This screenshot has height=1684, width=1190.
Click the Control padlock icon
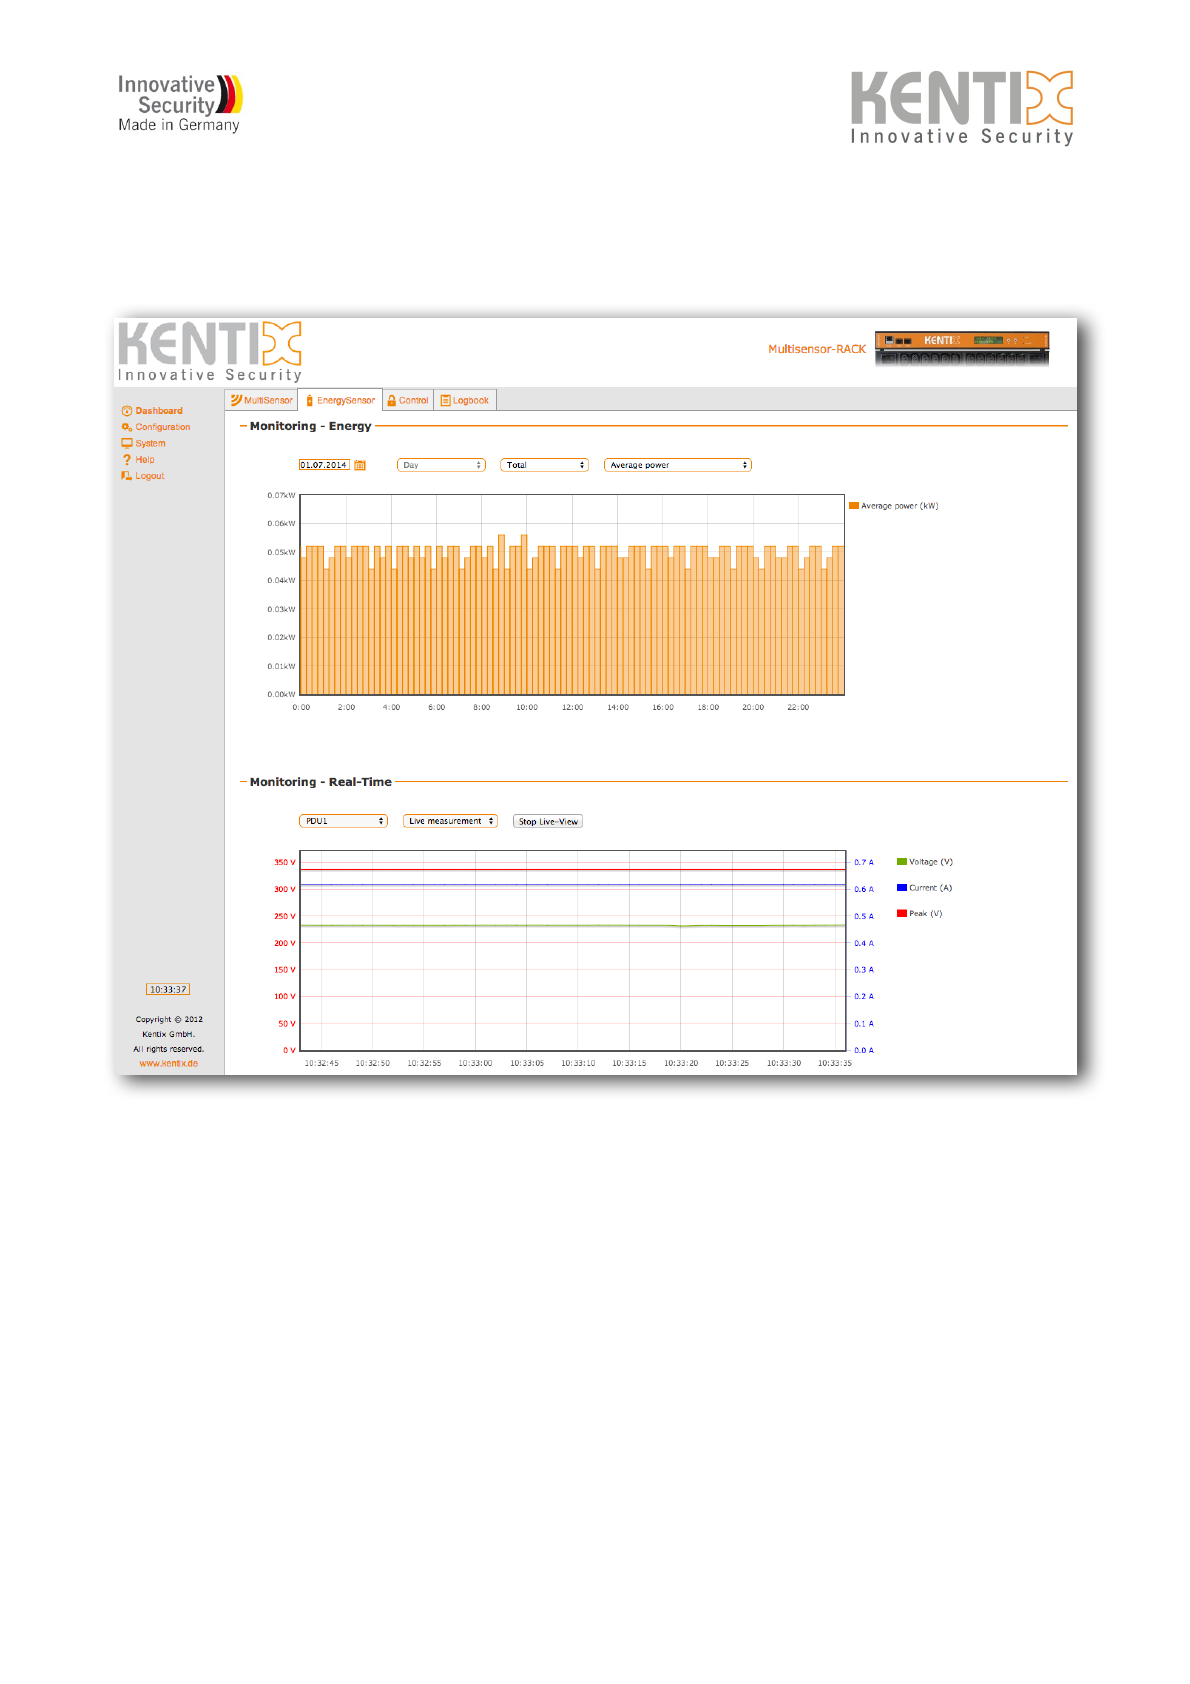click(x=392, y=400)
